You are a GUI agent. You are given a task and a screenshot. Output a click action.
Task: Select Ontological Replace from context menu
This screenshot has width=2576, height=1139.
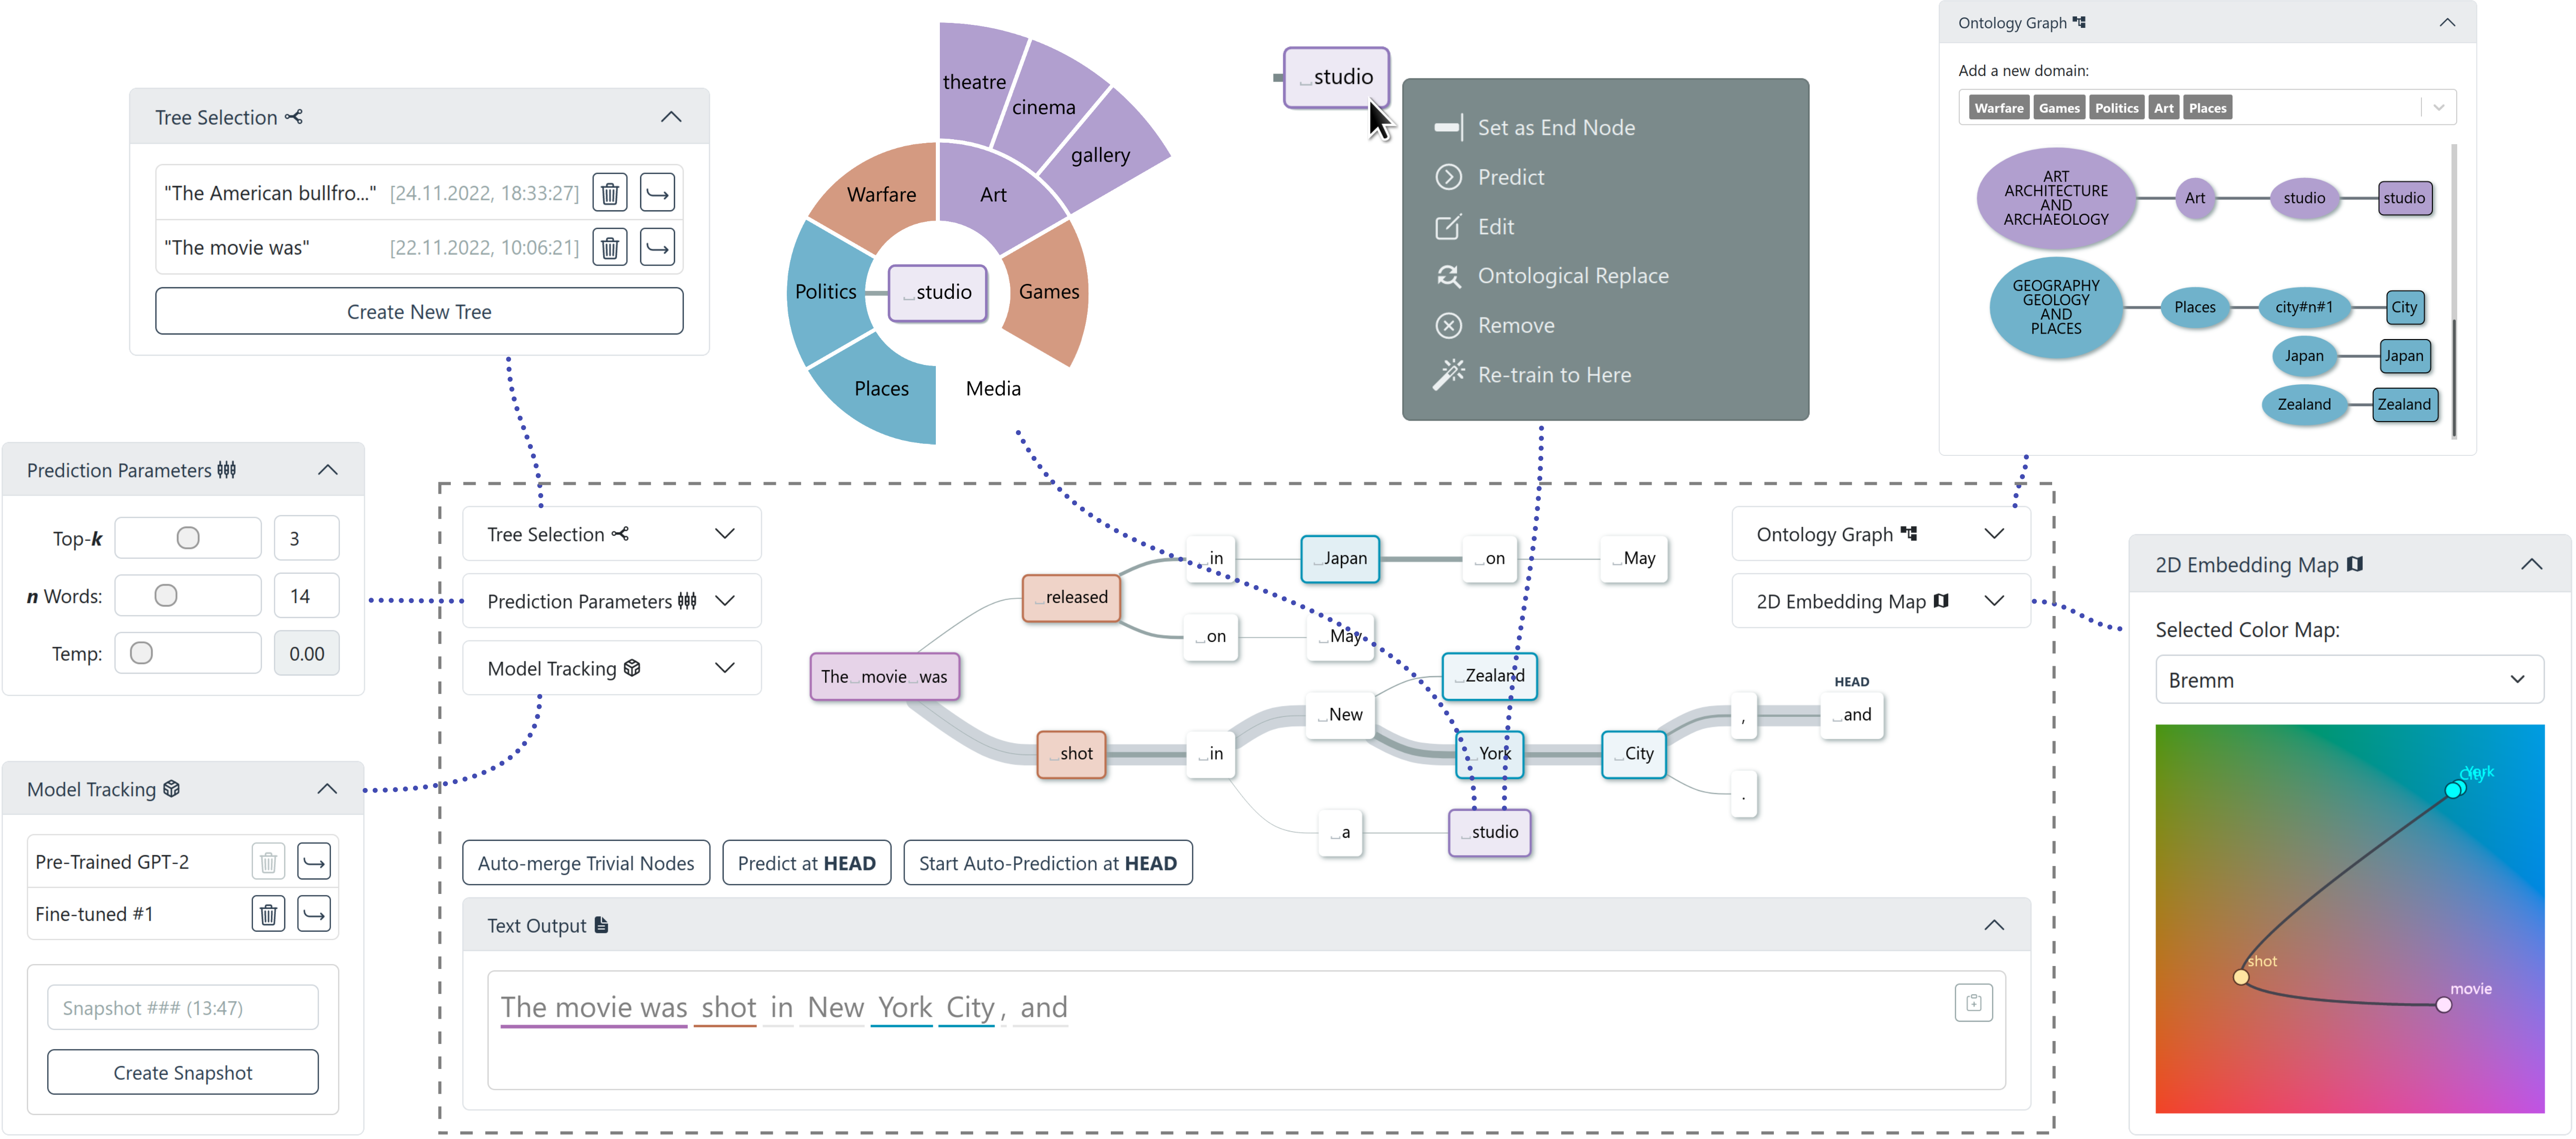click(x=1572, y=276)
